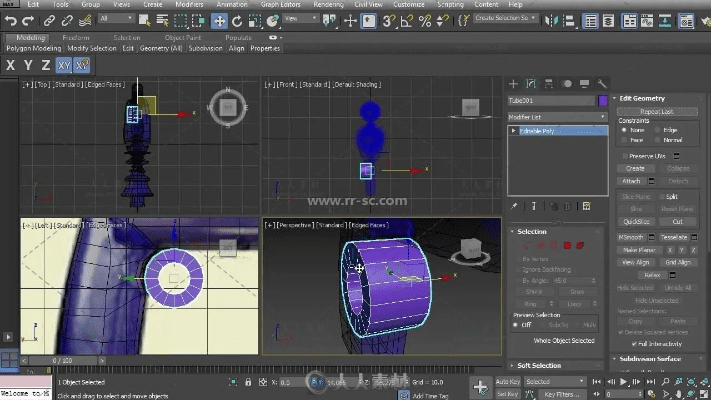Screen dimensions: 711x400
Task: Open the Modify tab in command panel
Action: (x=532, y=84)
